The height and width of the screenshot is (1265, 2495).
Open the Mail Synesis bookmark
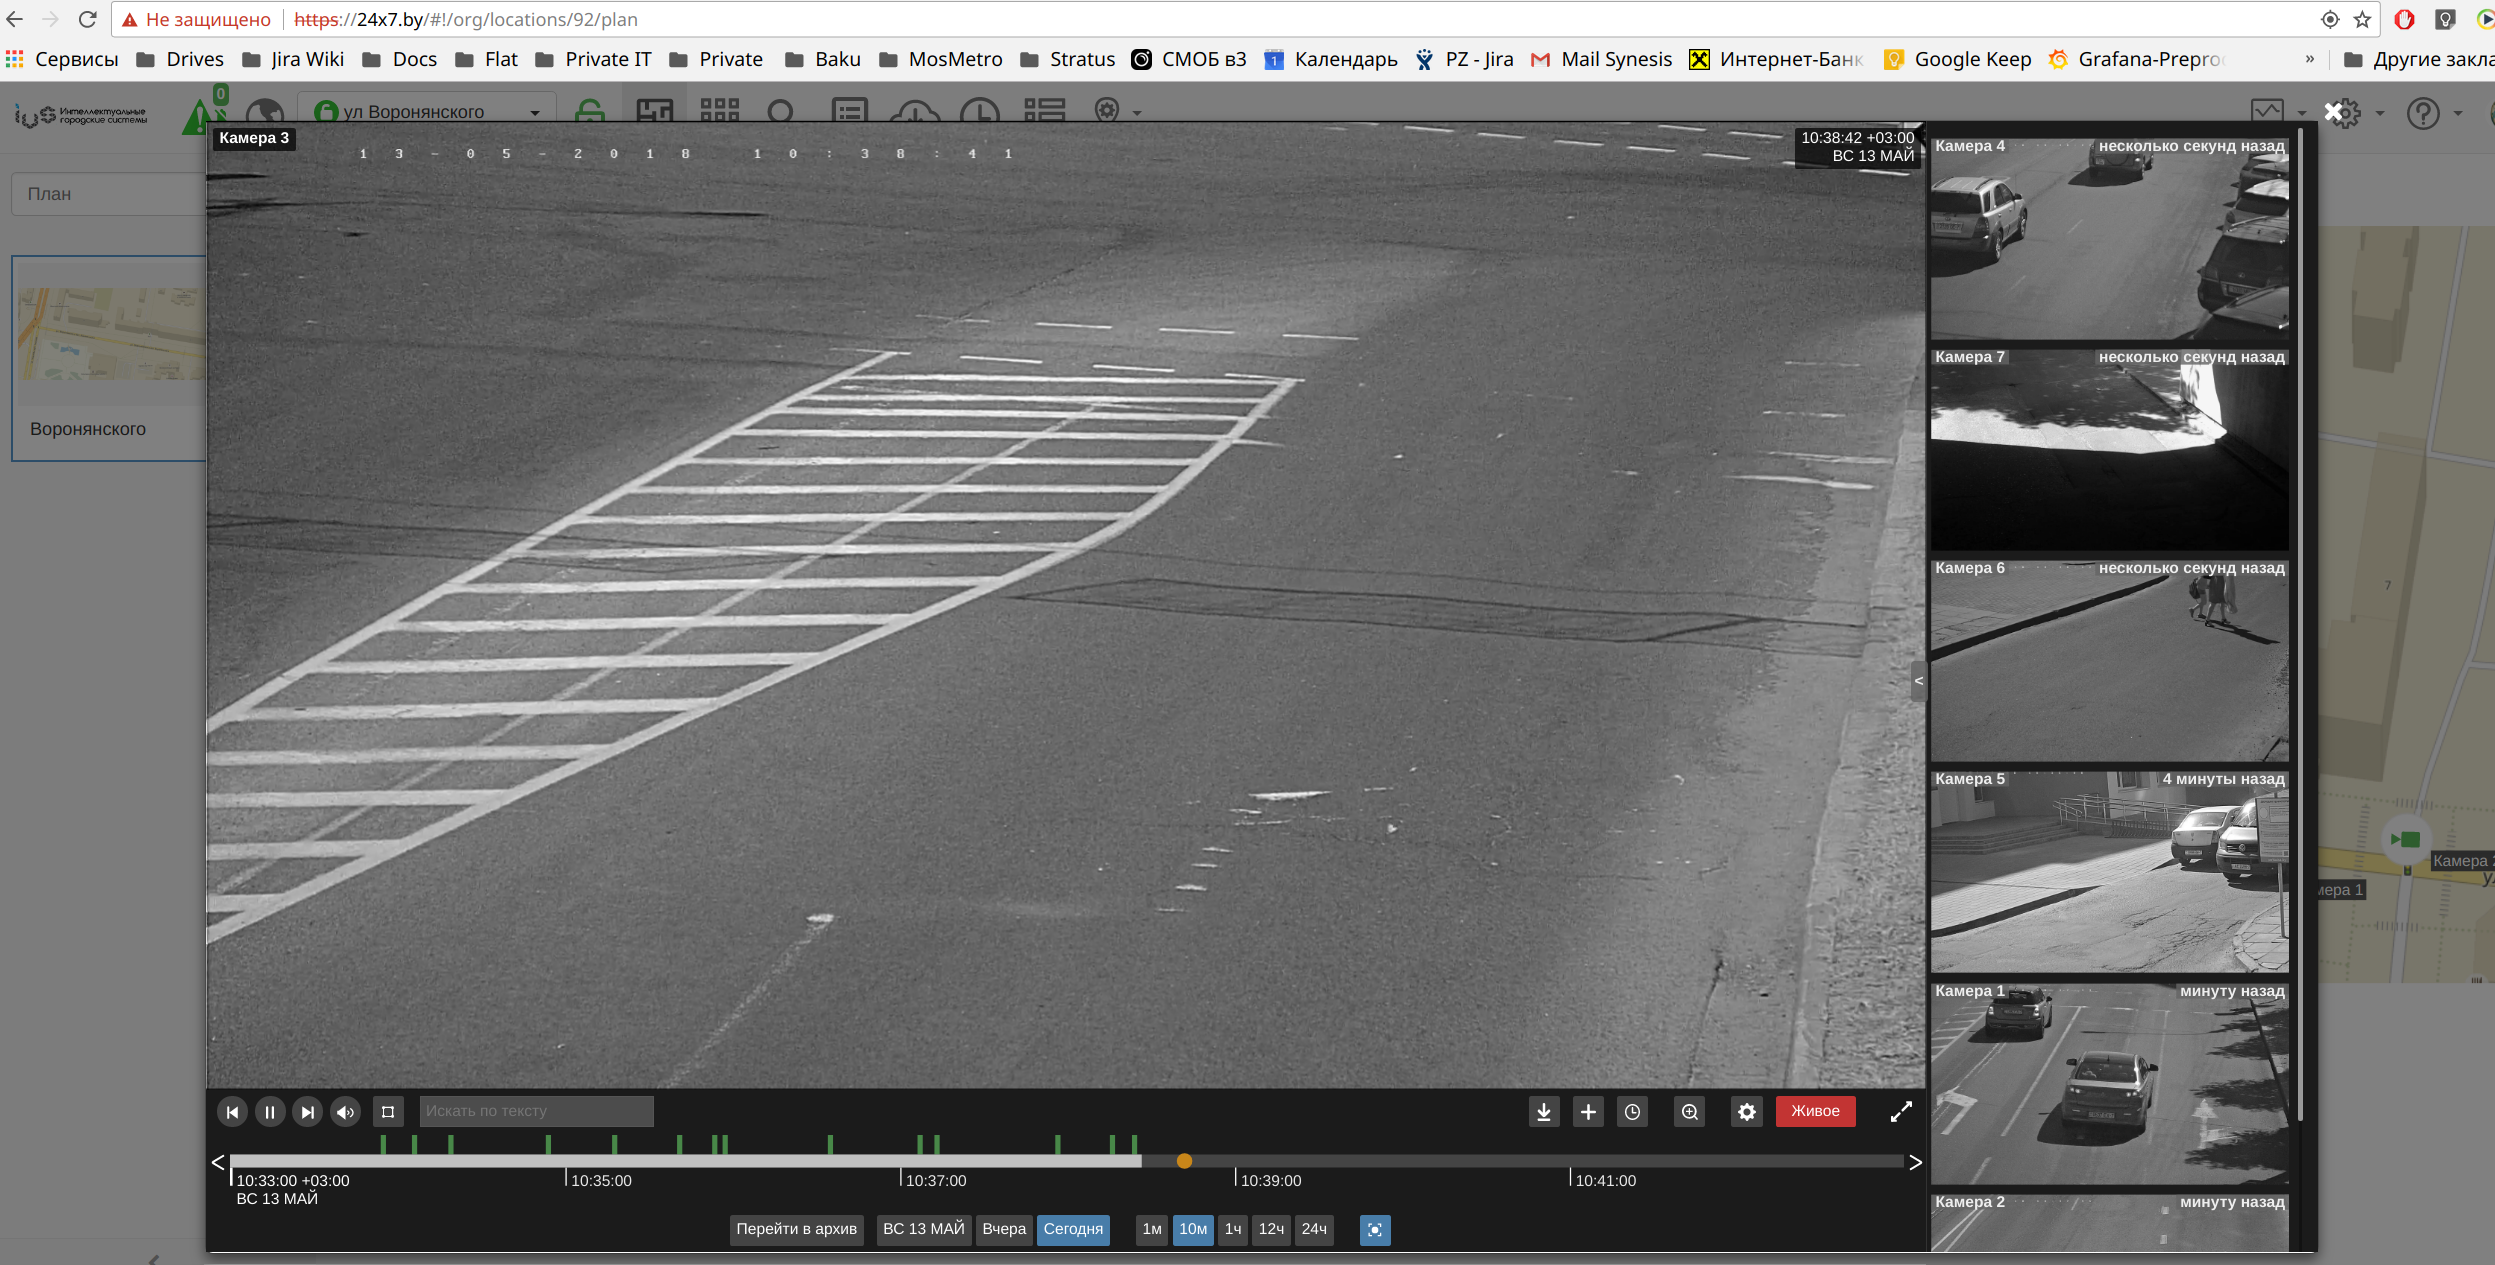(1601, 59)
